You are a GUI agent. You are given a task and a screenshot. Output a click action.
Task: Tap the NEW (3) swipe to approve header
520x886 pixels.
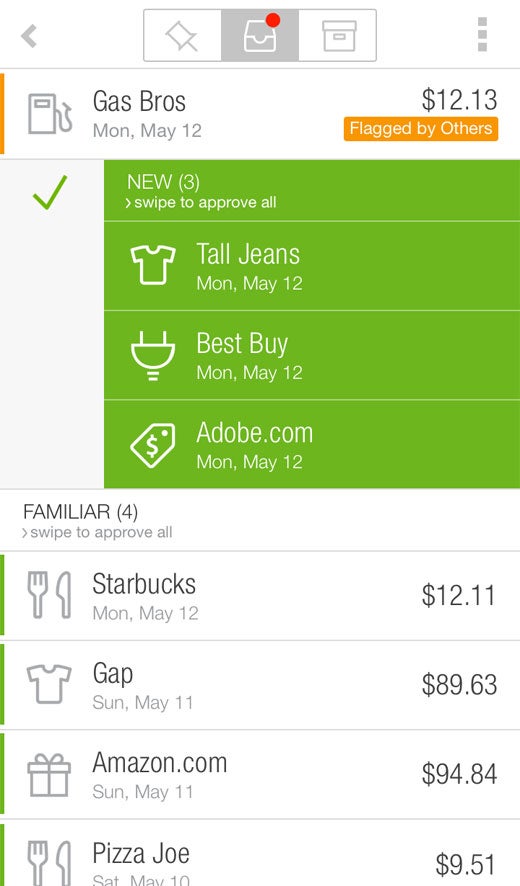tap(312, 190)
